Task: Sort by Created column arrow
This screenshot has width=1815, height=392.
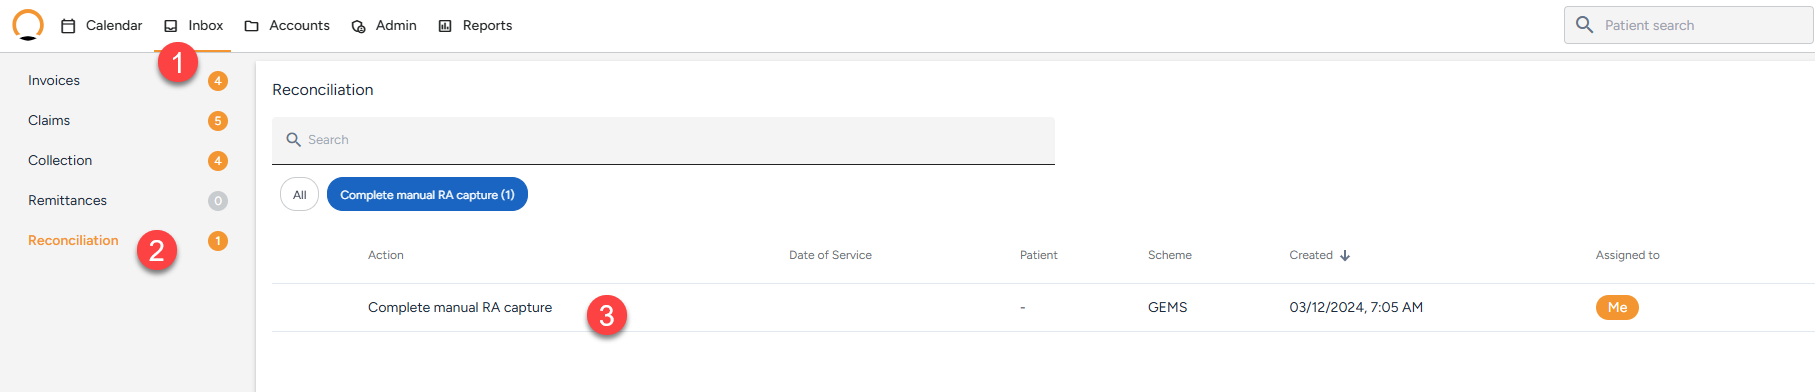Action: (1345, 256)
